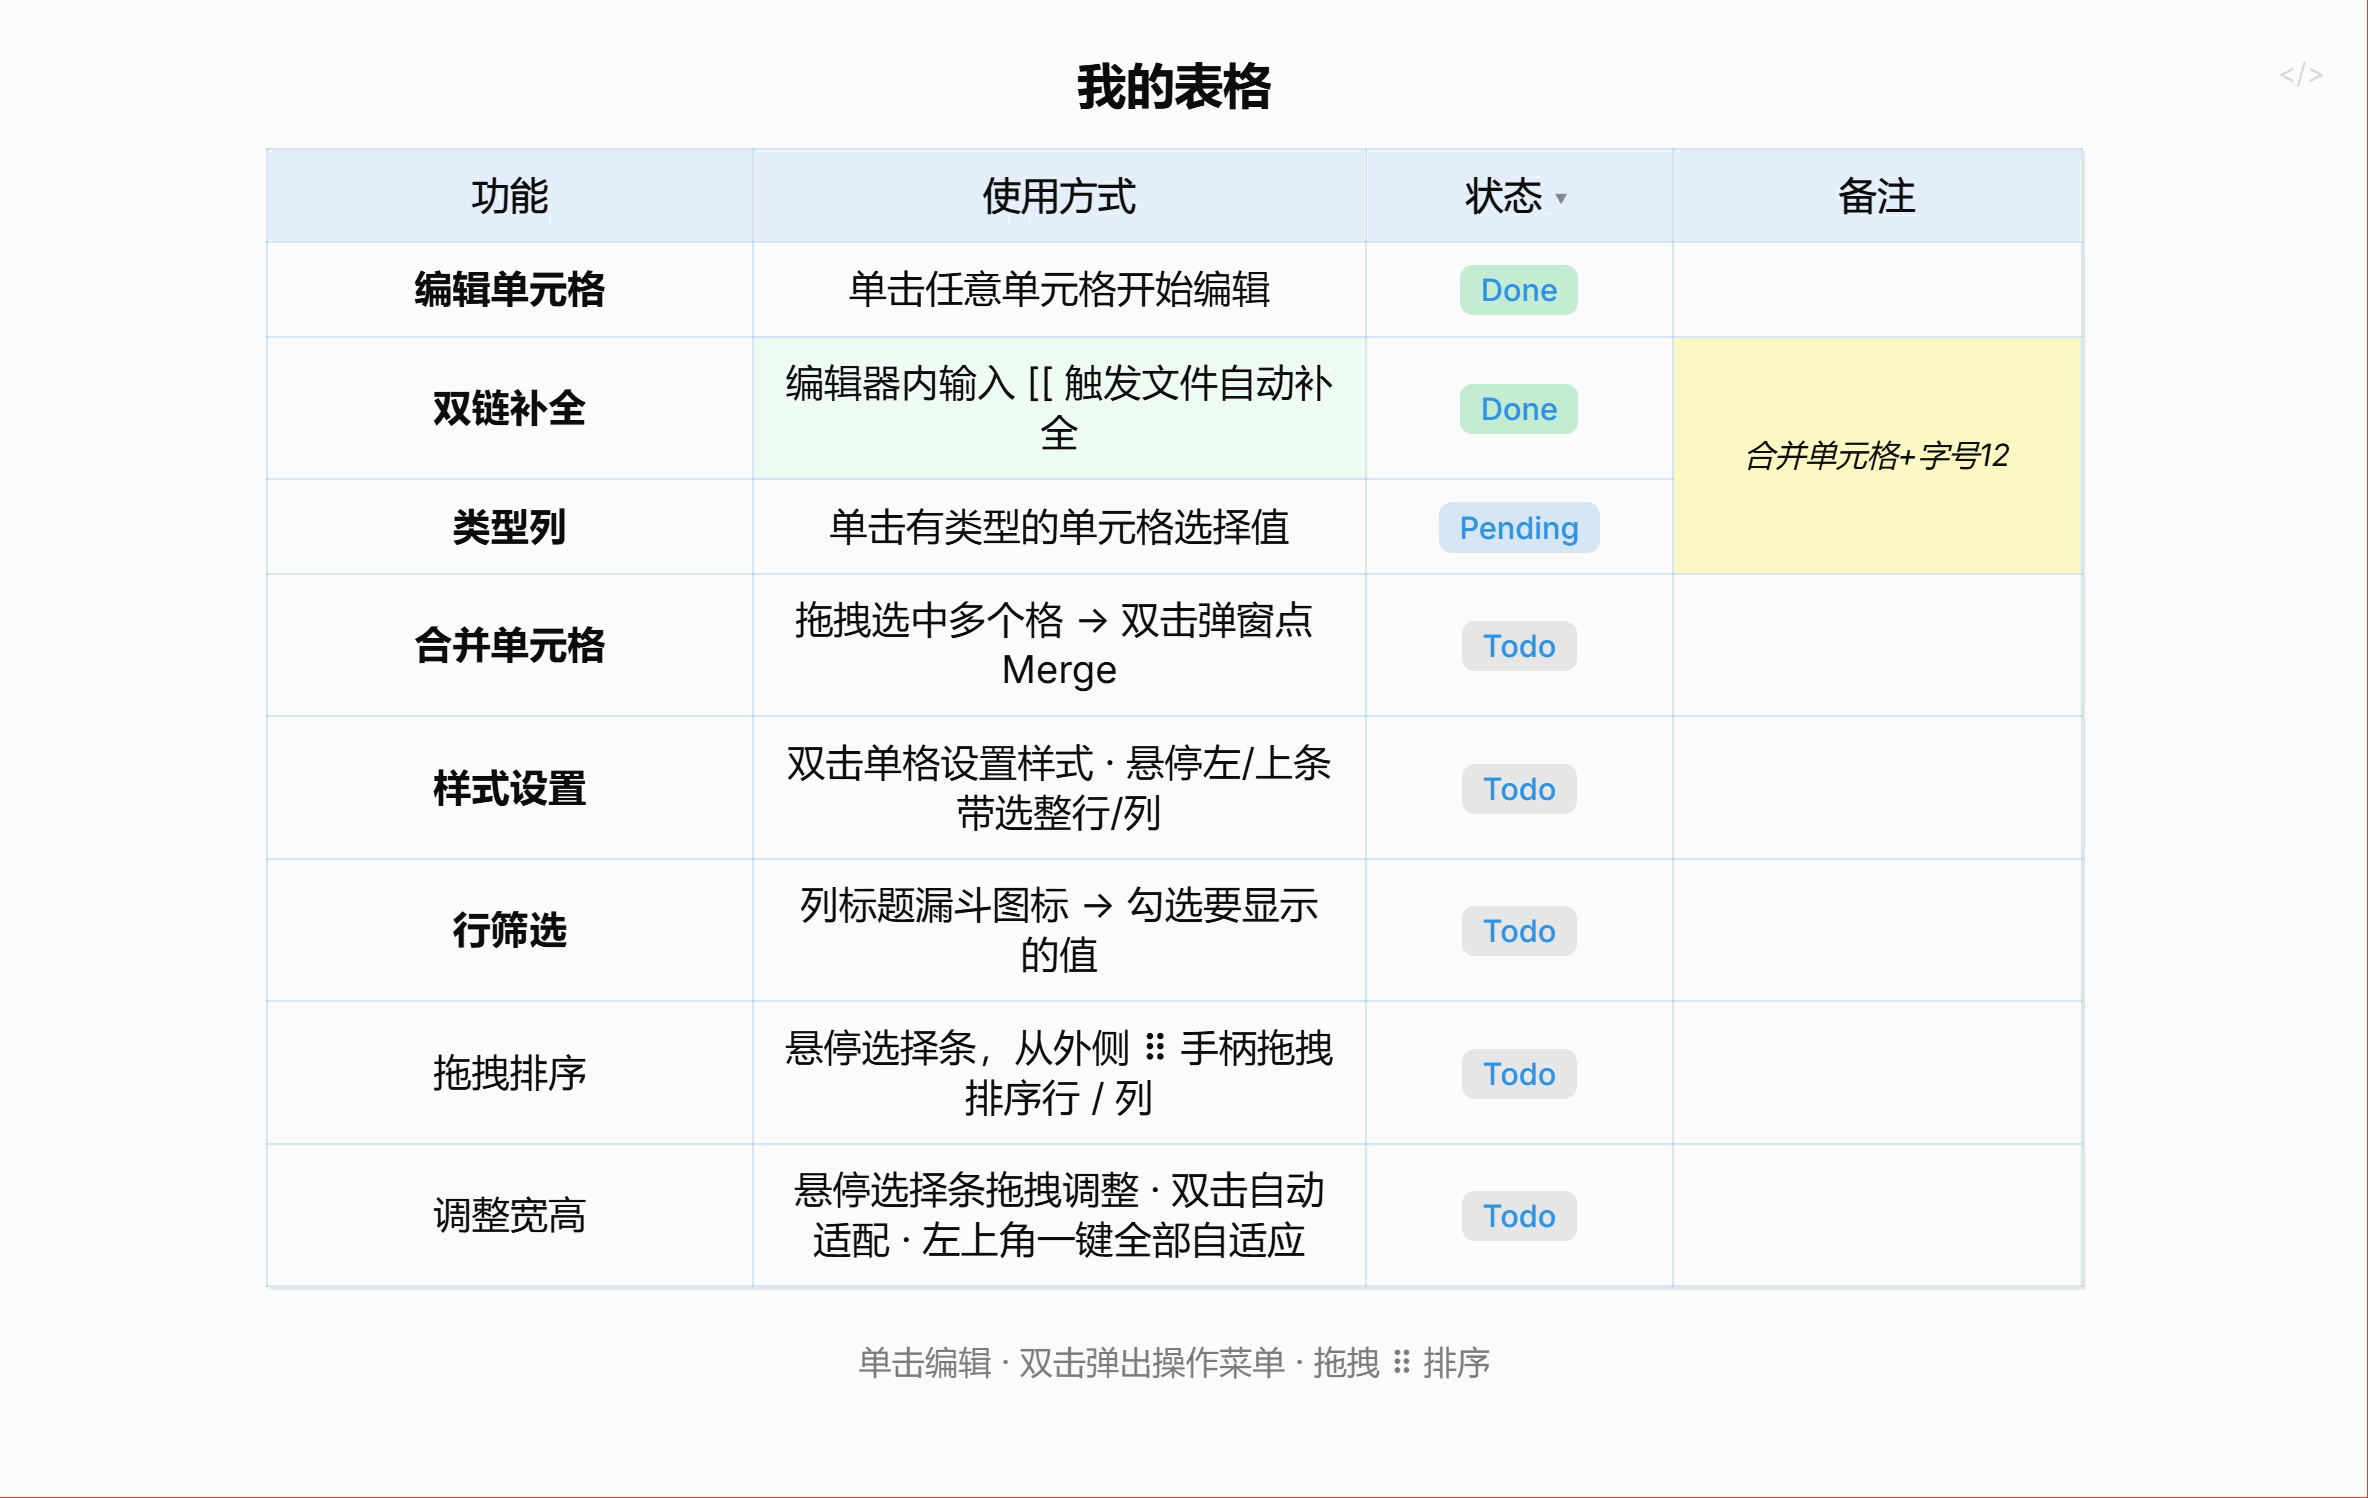Select the 使用方式 column header
Image resolution: width=2368 pixels, height=1498 pixels.
(1059, 196)
